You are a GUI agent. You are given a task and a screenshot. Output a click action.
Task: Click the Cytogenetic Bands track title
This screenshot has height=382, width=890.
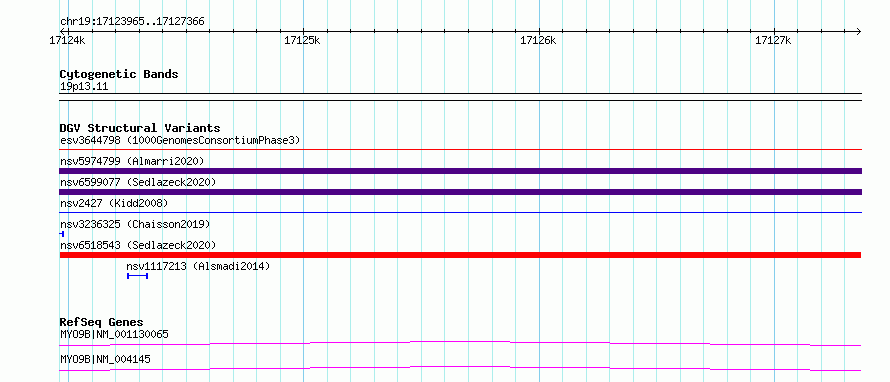coord(119,74)
